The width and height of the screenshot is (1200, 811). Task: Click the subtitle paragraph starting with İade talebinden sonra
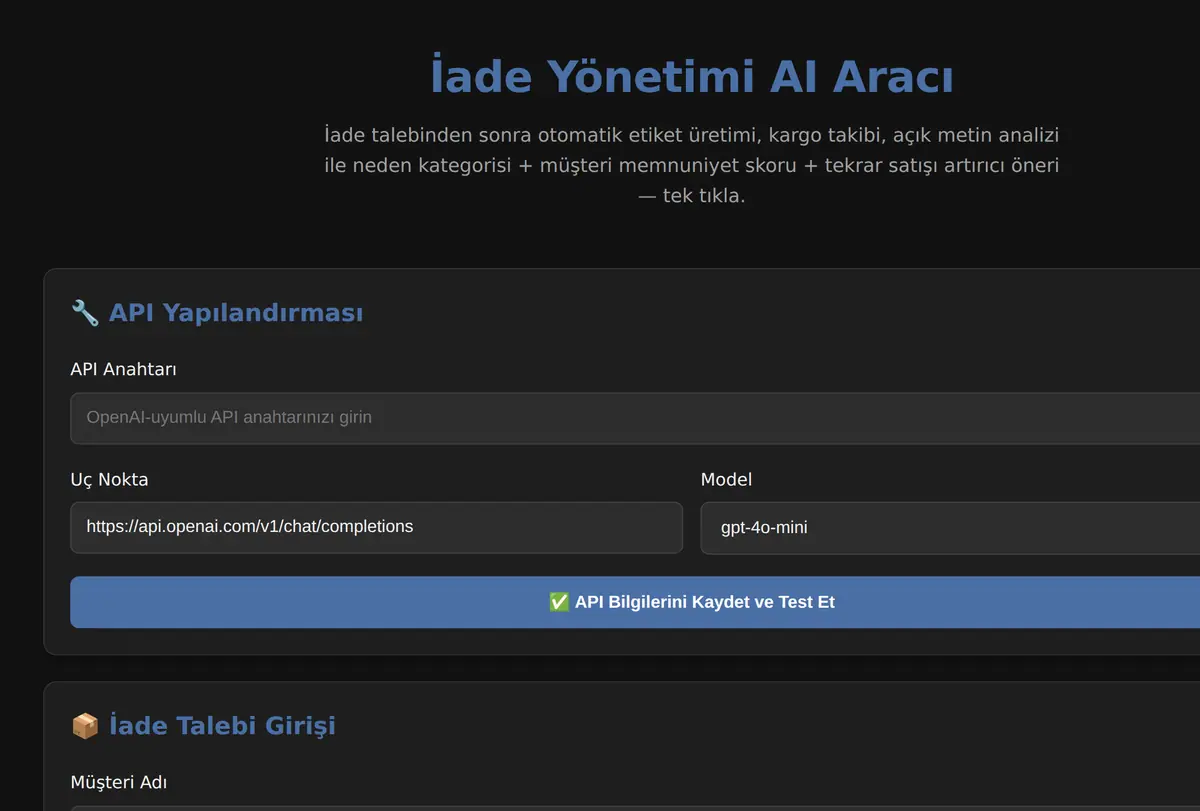(691, 165)
